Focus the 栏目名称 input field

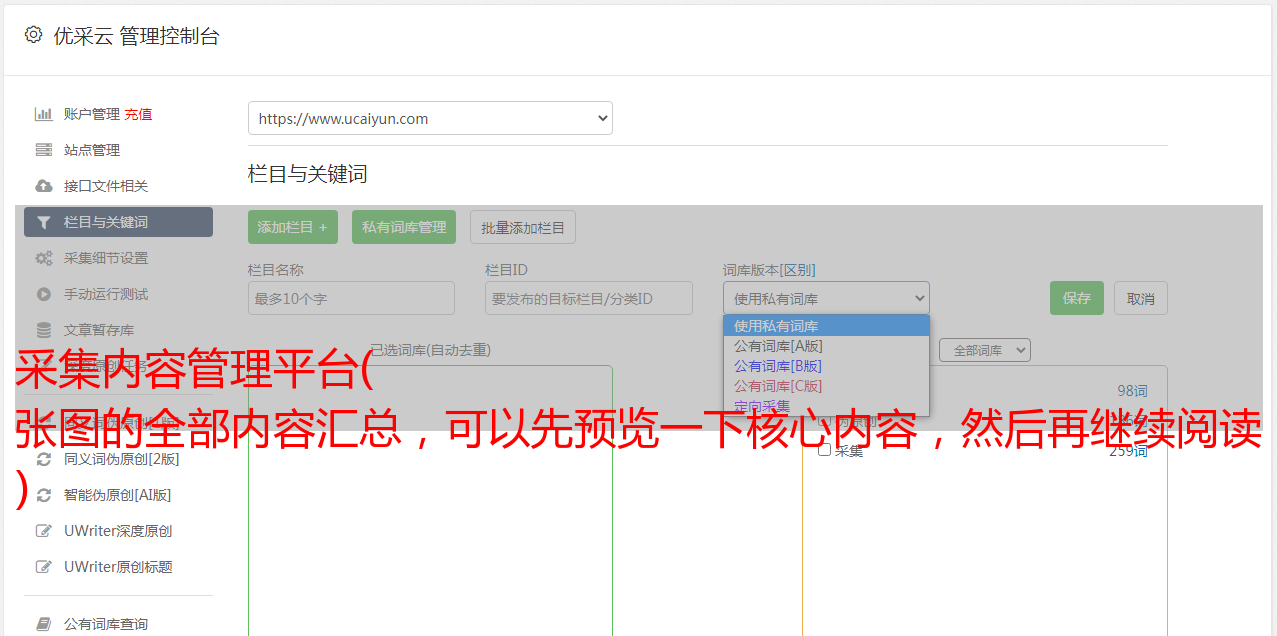351,298
